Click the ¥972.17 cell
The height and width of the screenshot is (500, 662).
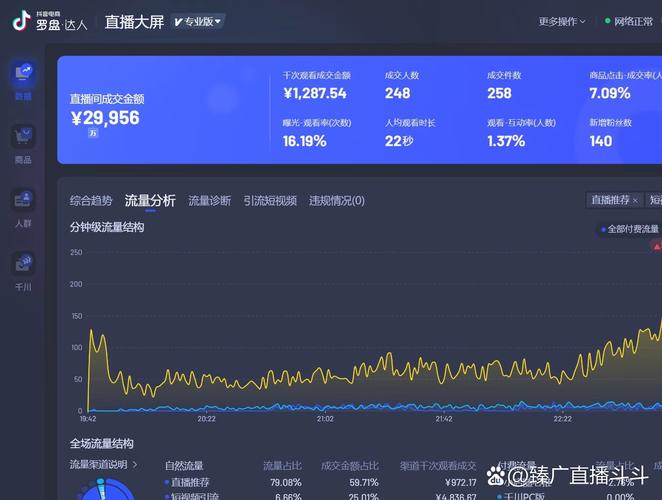click(x=461, y=482)
